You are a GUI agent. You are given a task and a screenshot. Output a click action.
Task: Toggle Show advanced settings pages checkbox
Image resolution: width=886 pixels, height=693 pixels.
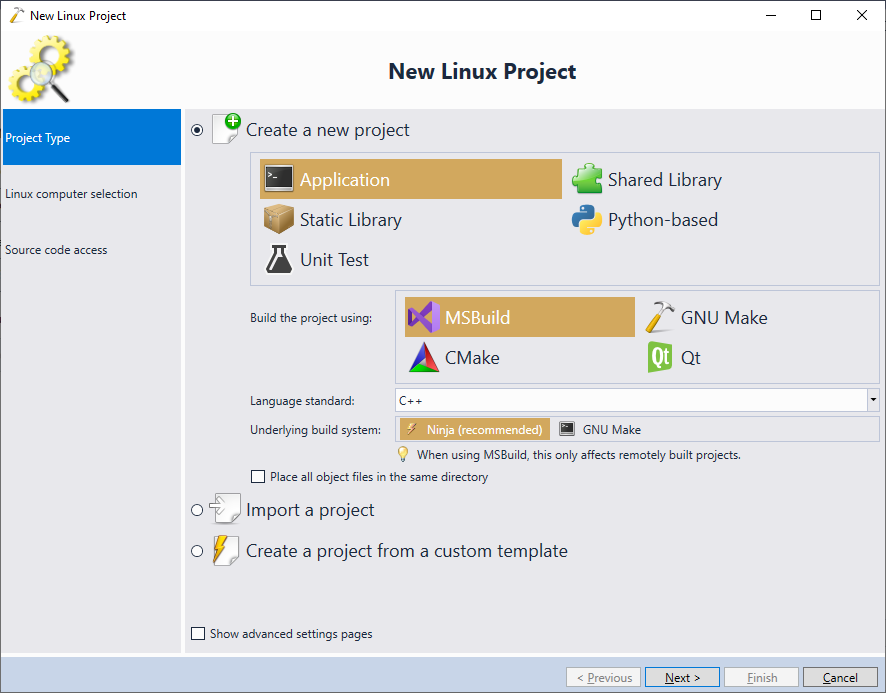[x=198, y=633]
